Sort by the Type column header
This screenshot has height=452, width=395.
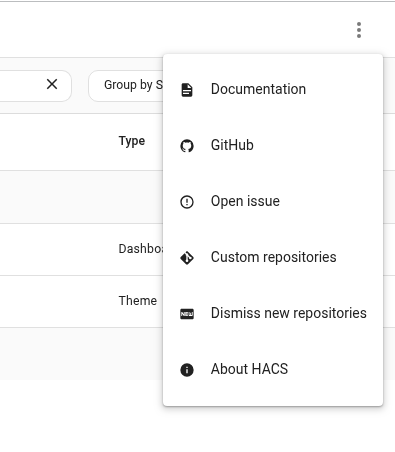coord(132,141)
